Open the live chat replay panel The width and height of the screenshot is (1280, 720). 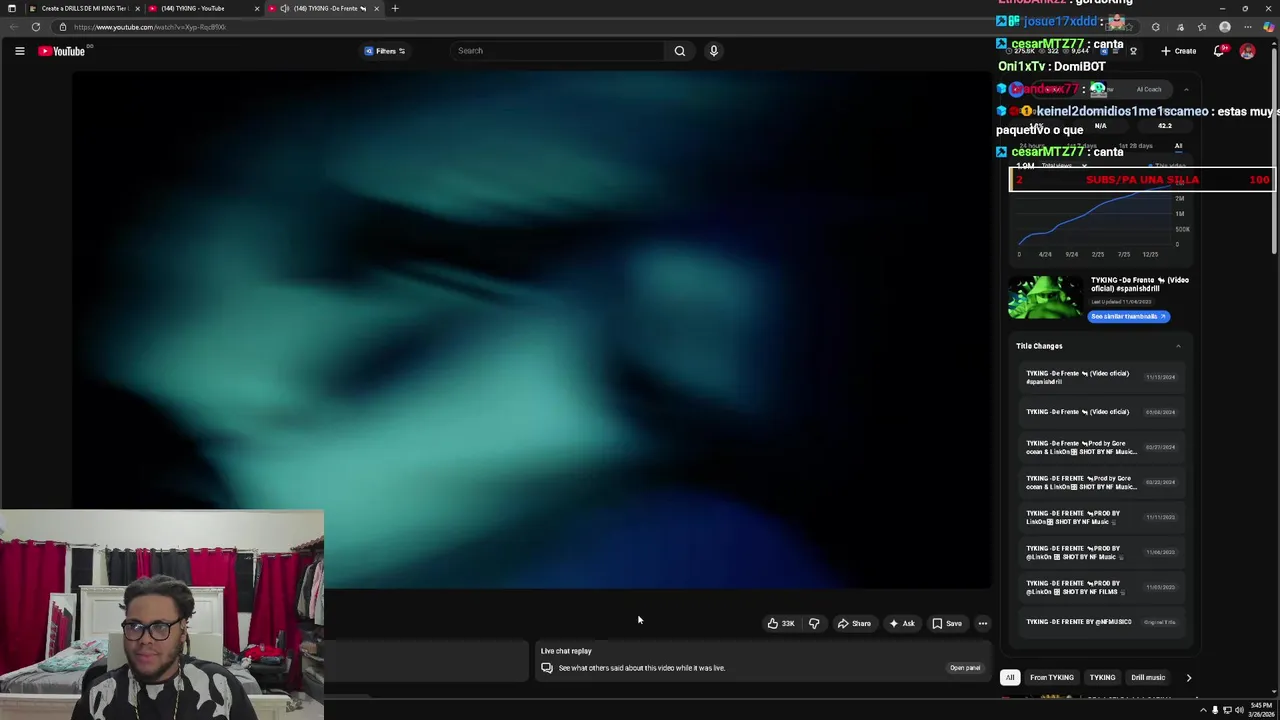(x=965, y=668)
